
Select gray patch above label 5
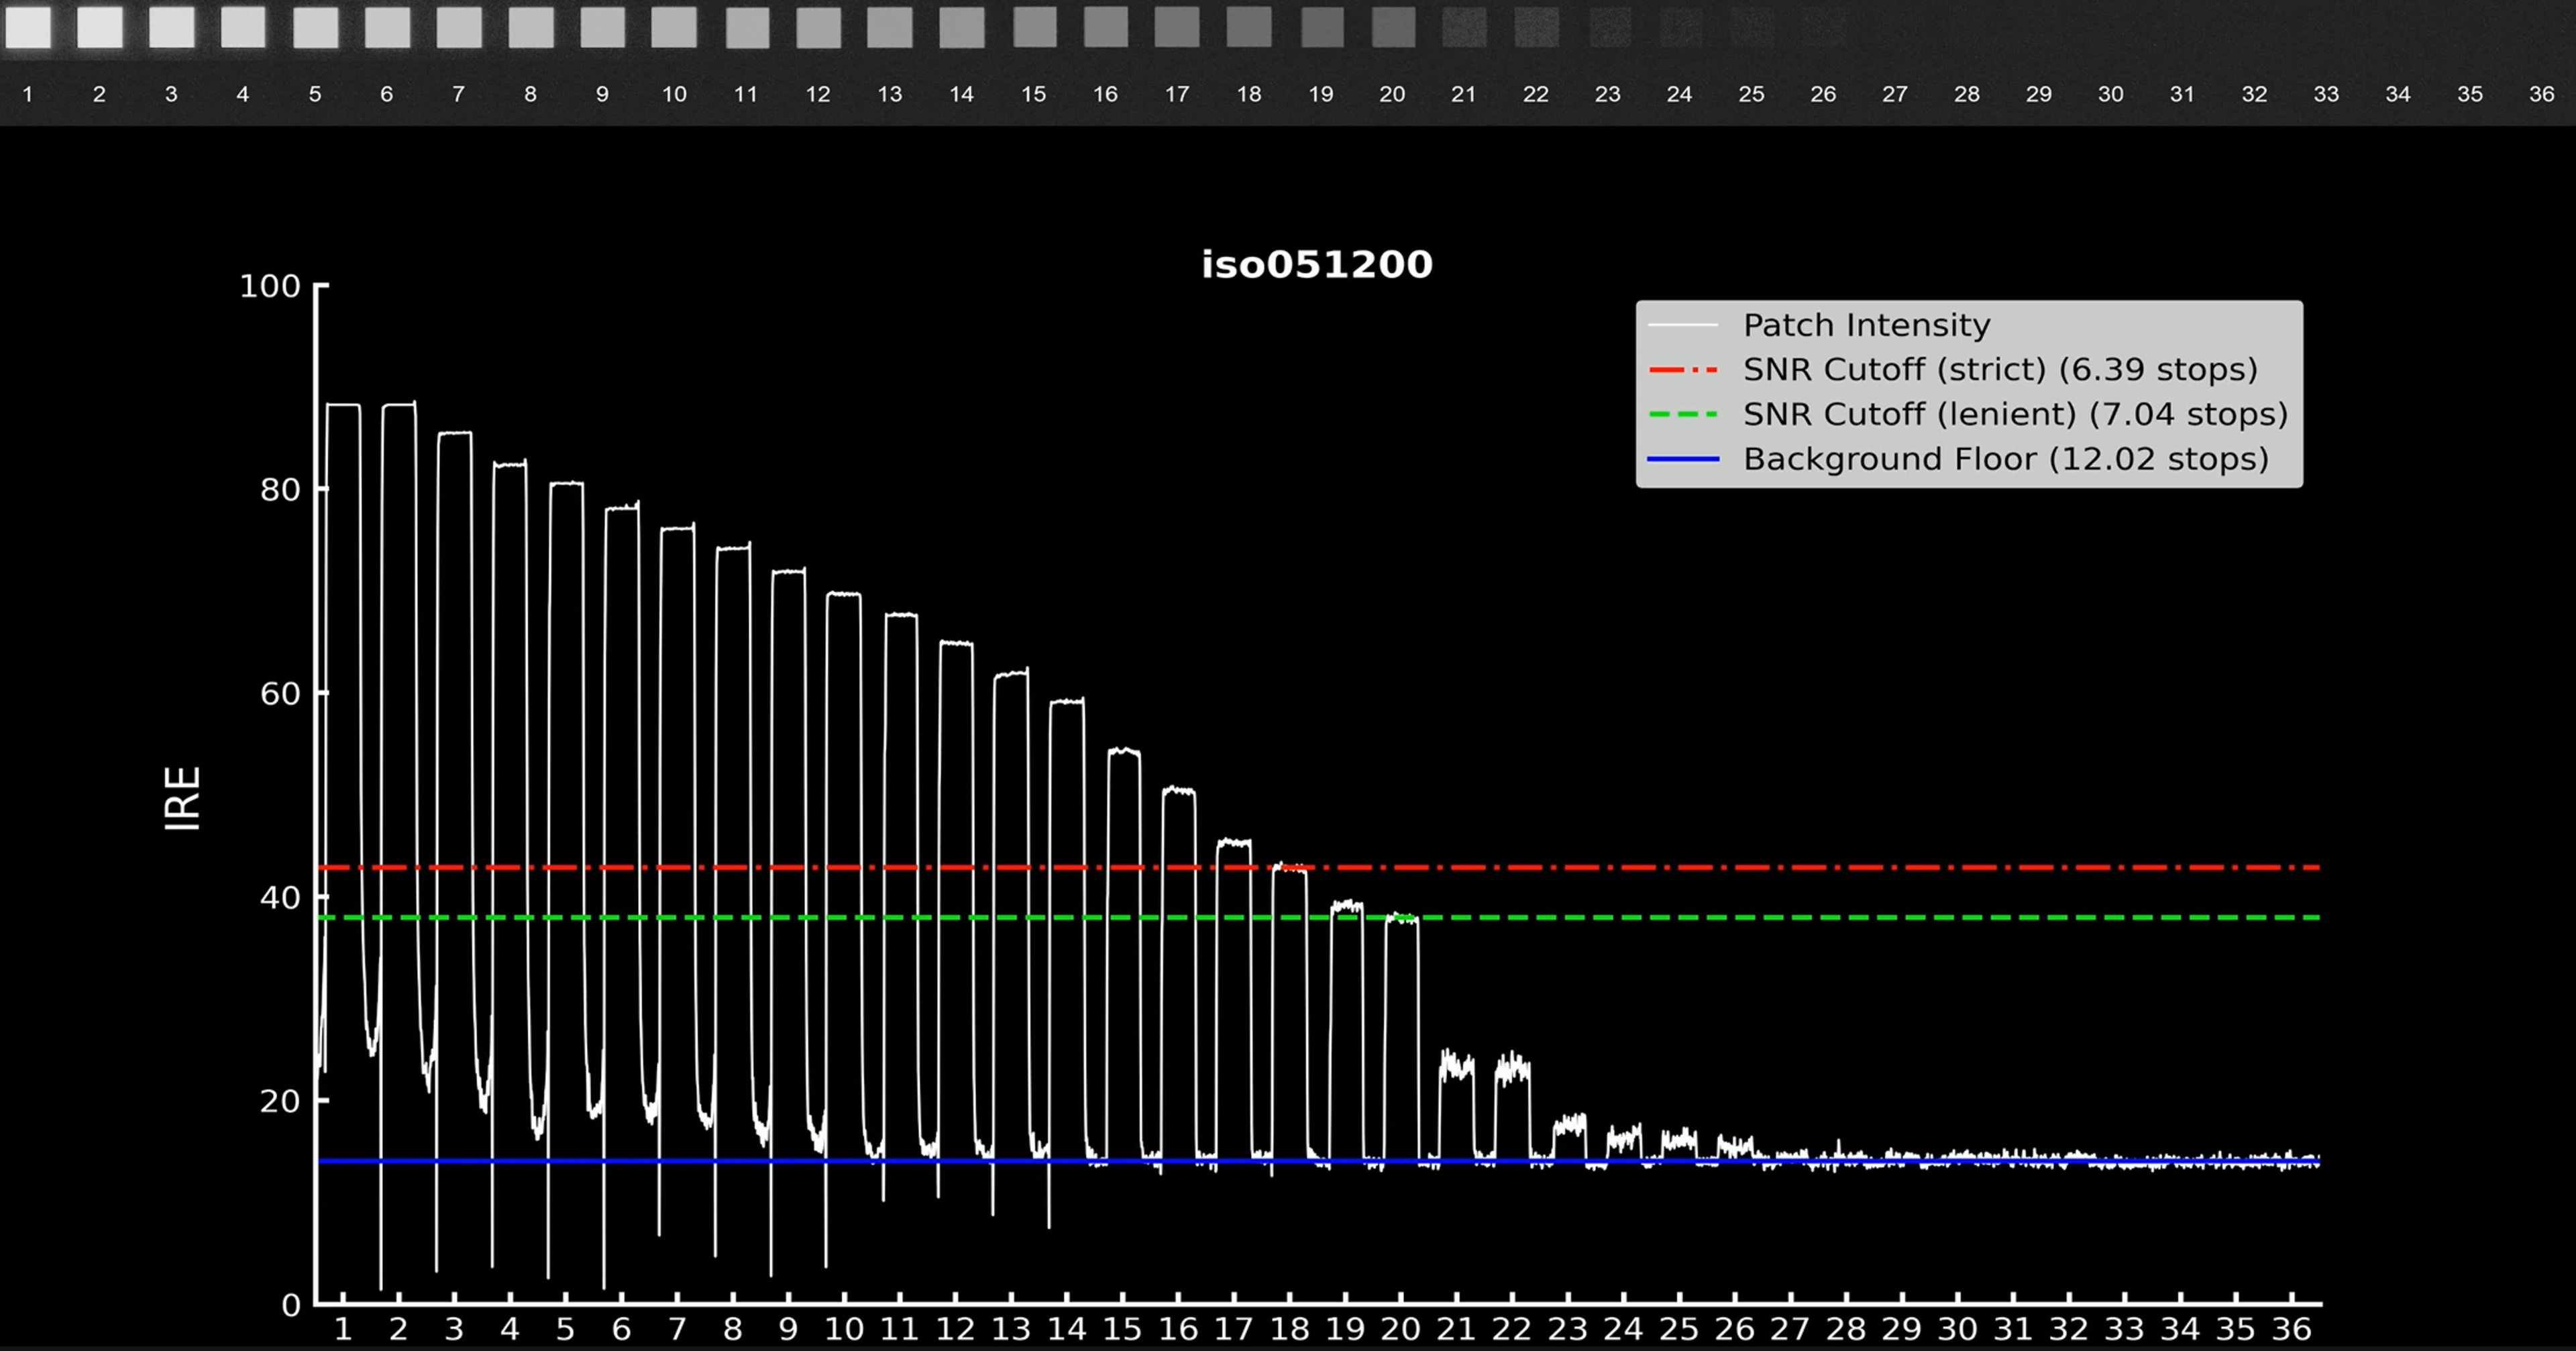(315, 27)
